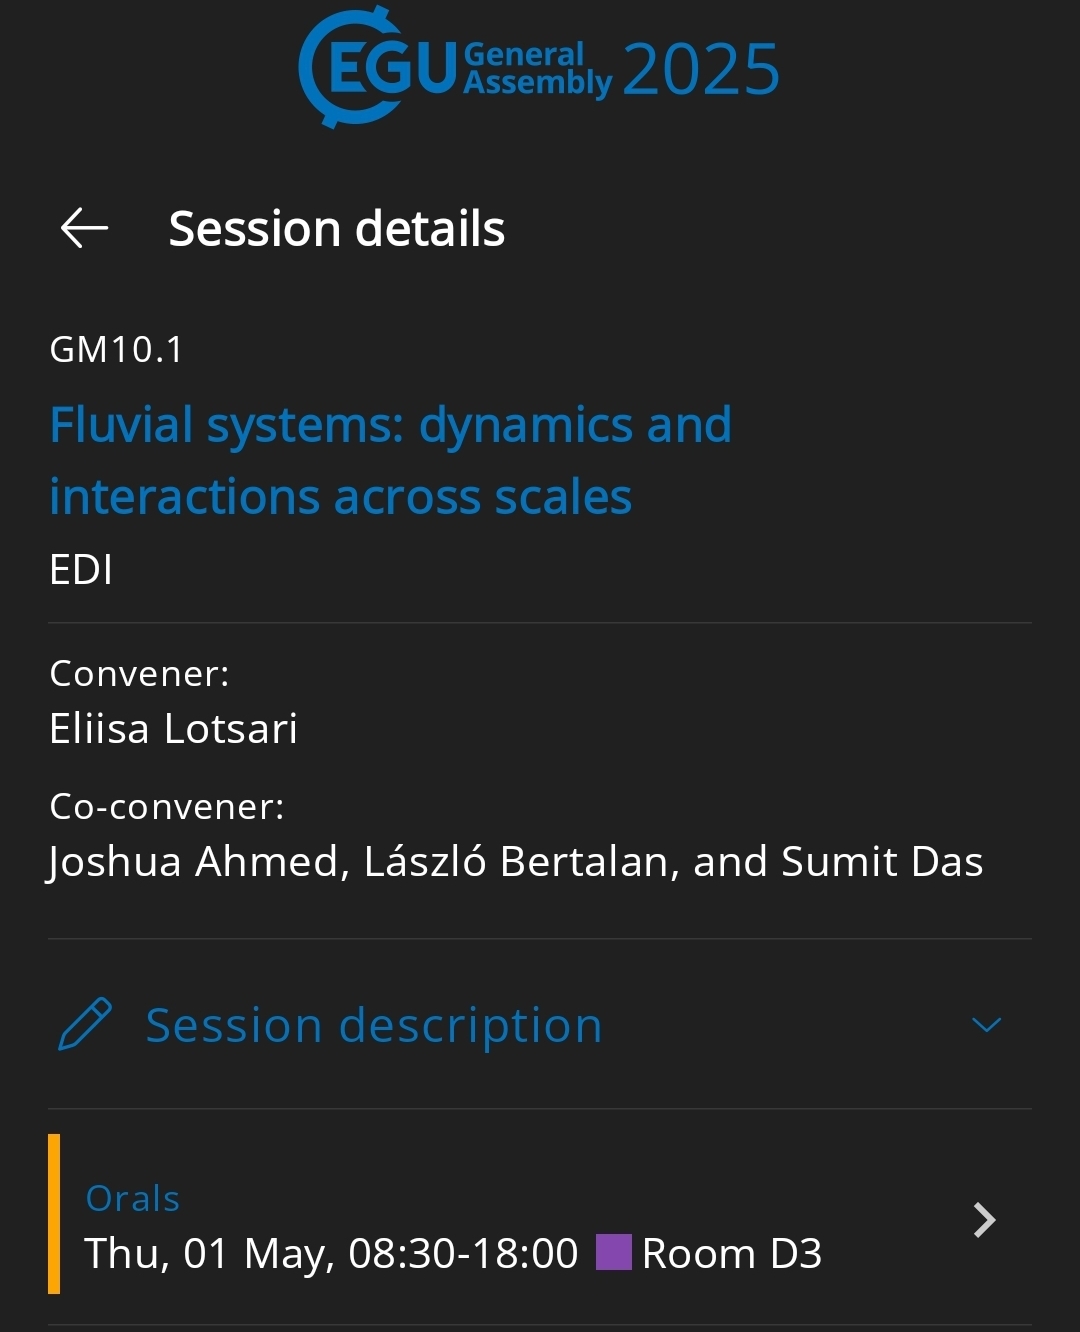Click the EDI label

(81, 570)
